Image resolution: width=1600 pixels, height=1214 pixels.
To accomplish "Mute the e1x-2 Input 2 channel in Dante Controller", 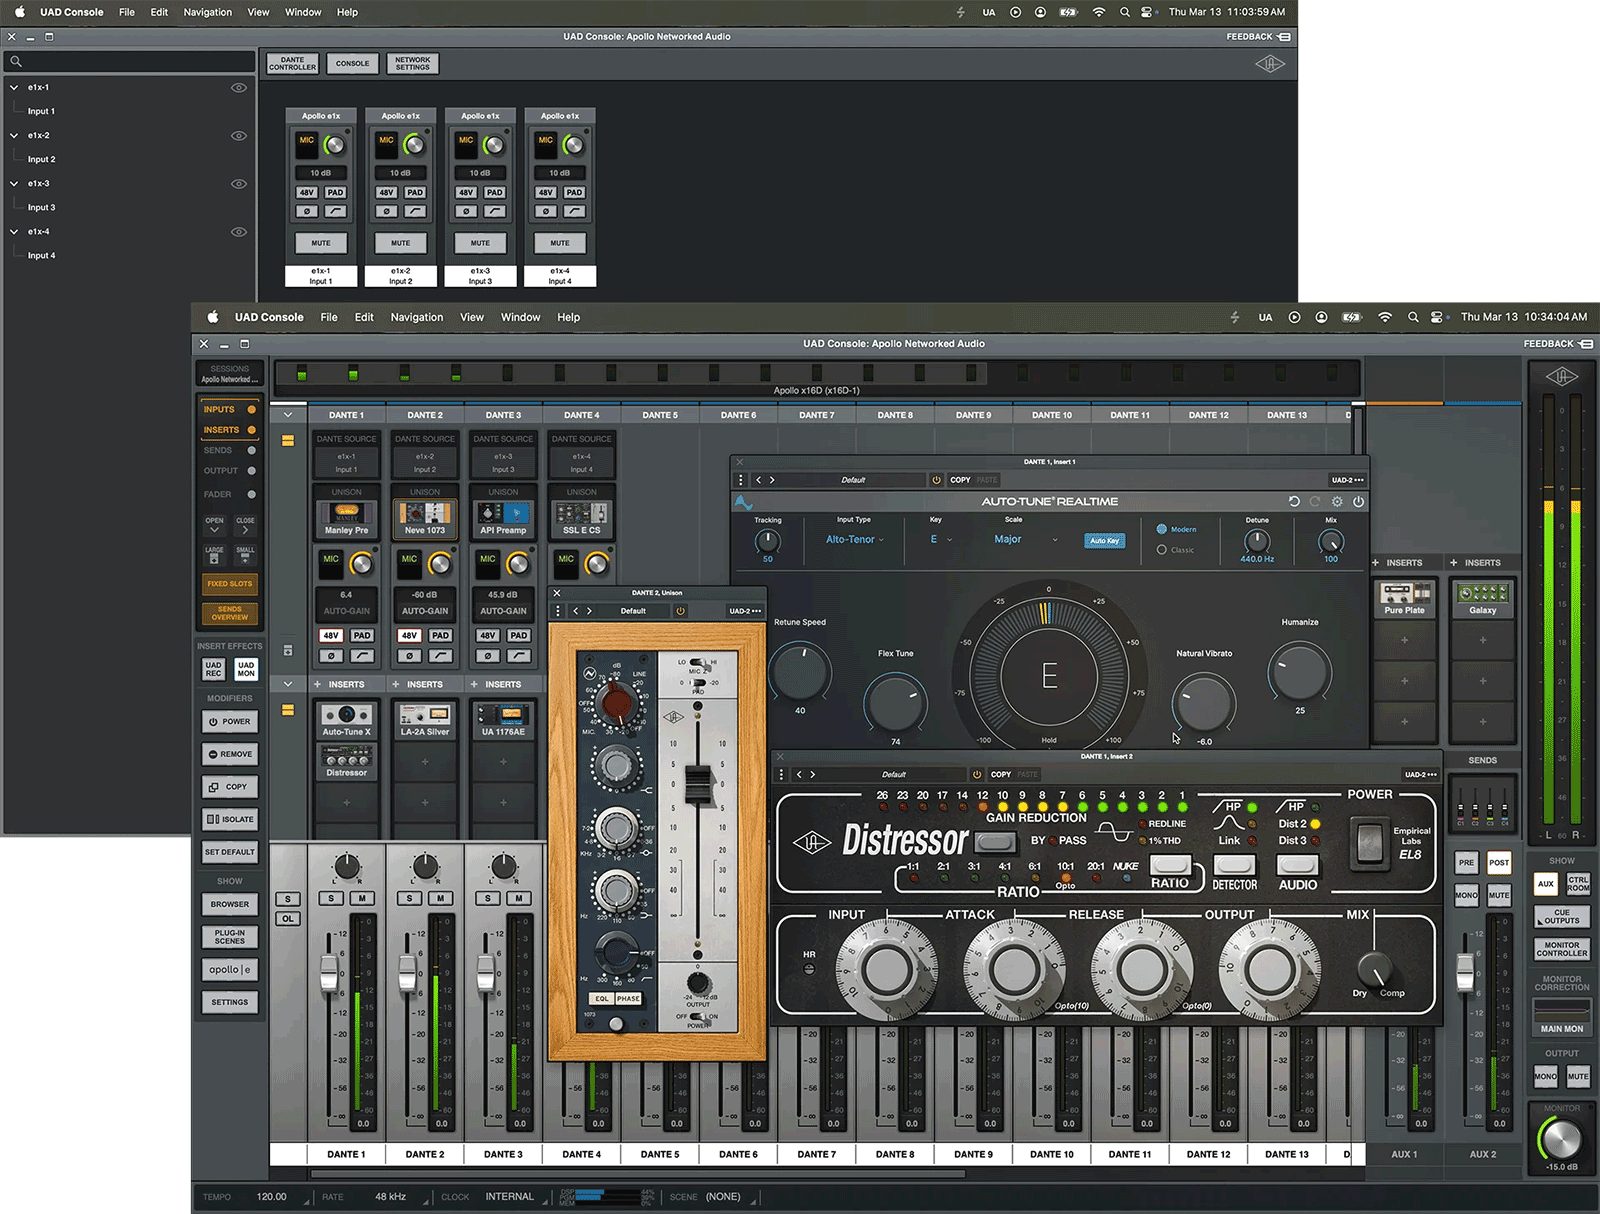I will pyautogui.click(x=400, y=243).
